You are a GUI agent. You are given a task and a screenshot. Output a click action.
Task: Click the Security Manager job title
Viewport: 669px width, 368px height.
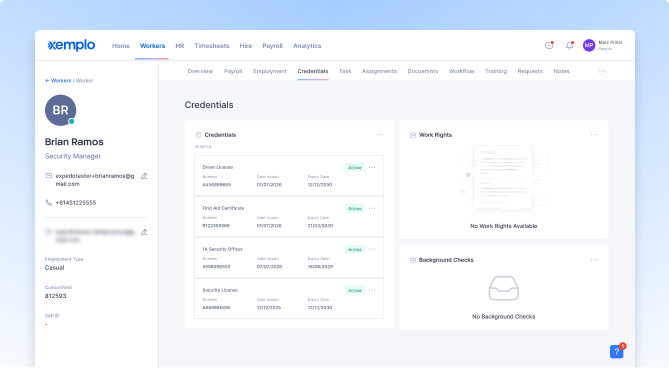coord(73,156)
